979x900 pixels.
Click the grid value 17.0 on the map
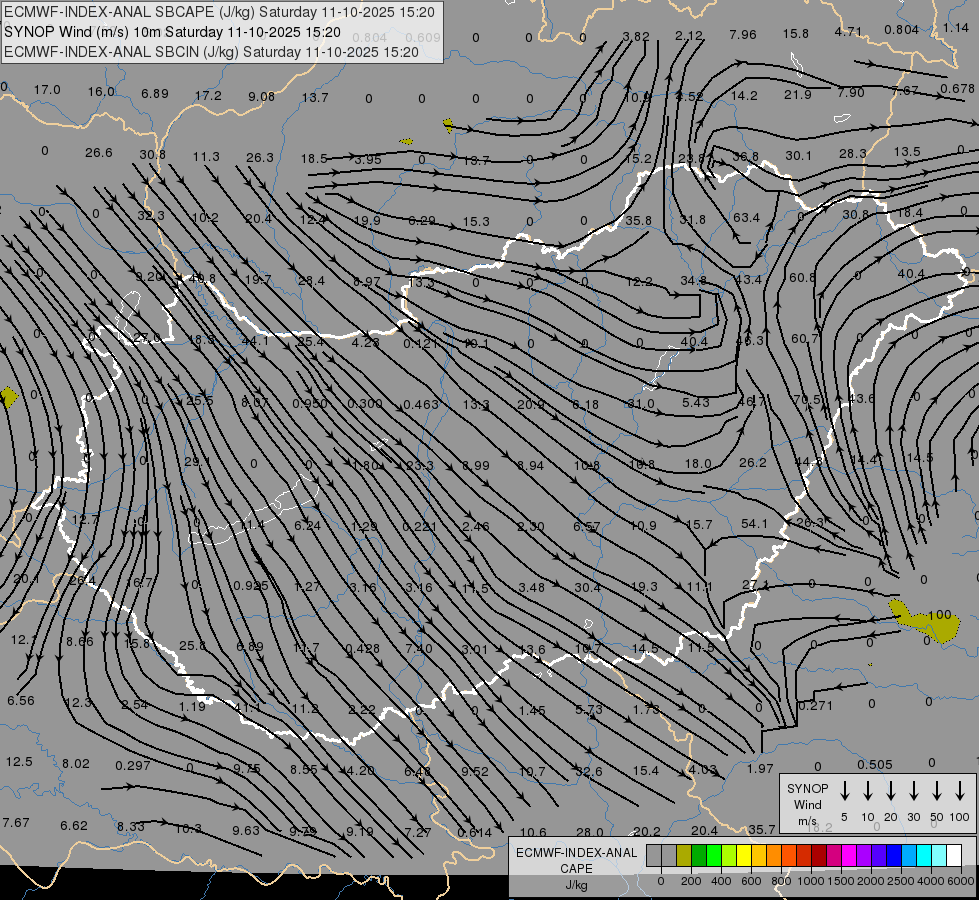point(47,90)
